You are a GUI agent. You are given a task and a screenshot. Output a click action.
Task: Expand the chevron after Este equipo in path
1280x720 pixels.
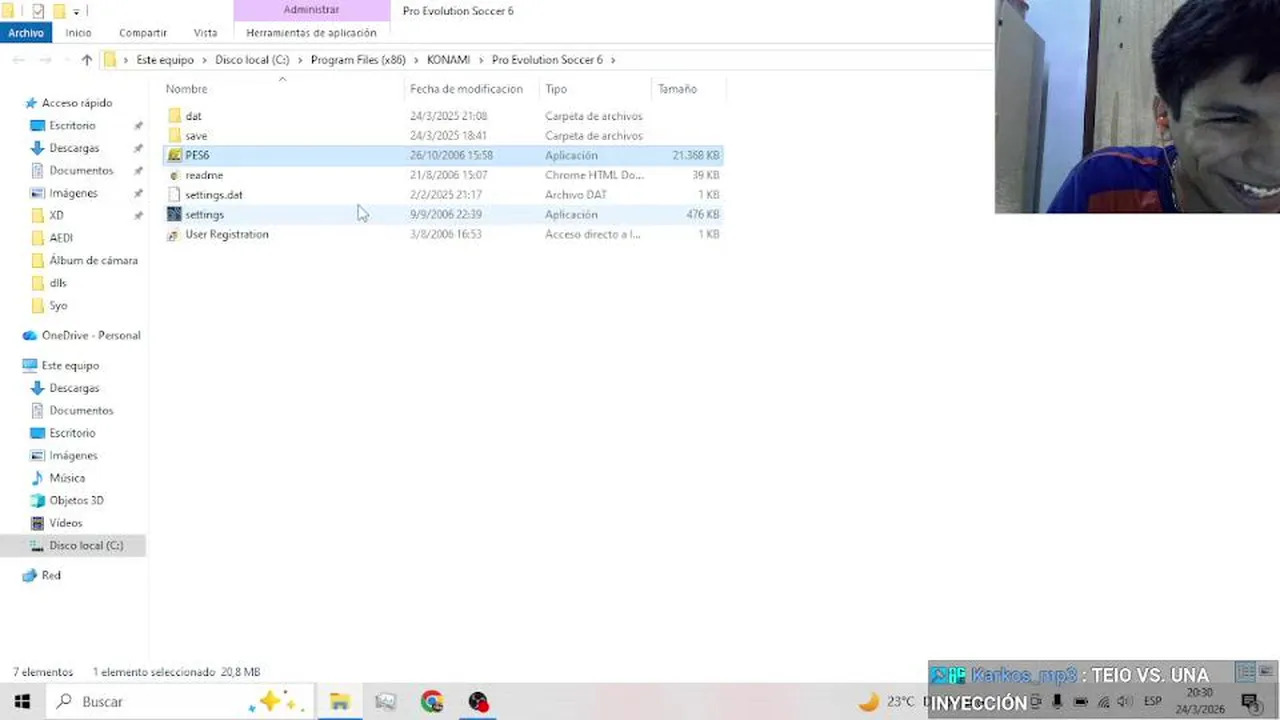pyautogui.click(x=204, y=60)
